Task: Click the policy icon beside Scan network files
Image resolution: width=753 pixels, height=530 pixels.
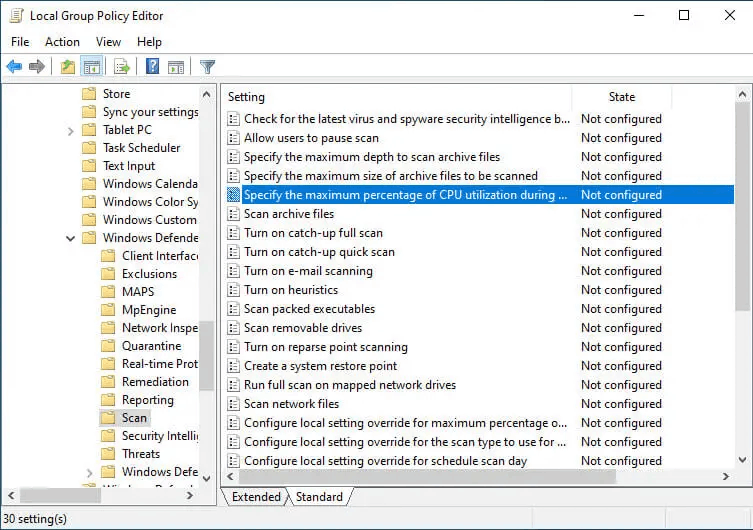Action: tap(233, 404)
